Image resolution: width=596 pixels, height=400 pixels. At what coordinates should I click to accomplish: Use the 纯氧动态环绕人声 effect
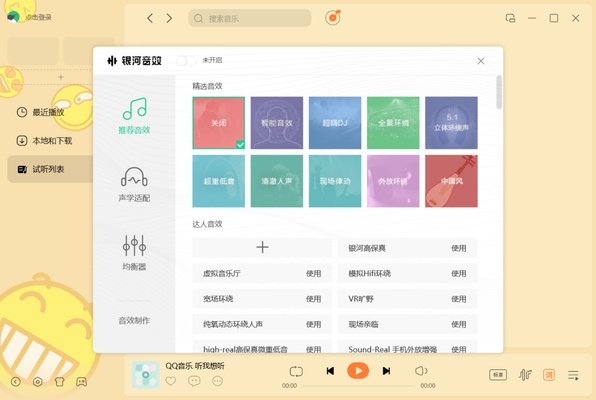click(x=314, y=324)
